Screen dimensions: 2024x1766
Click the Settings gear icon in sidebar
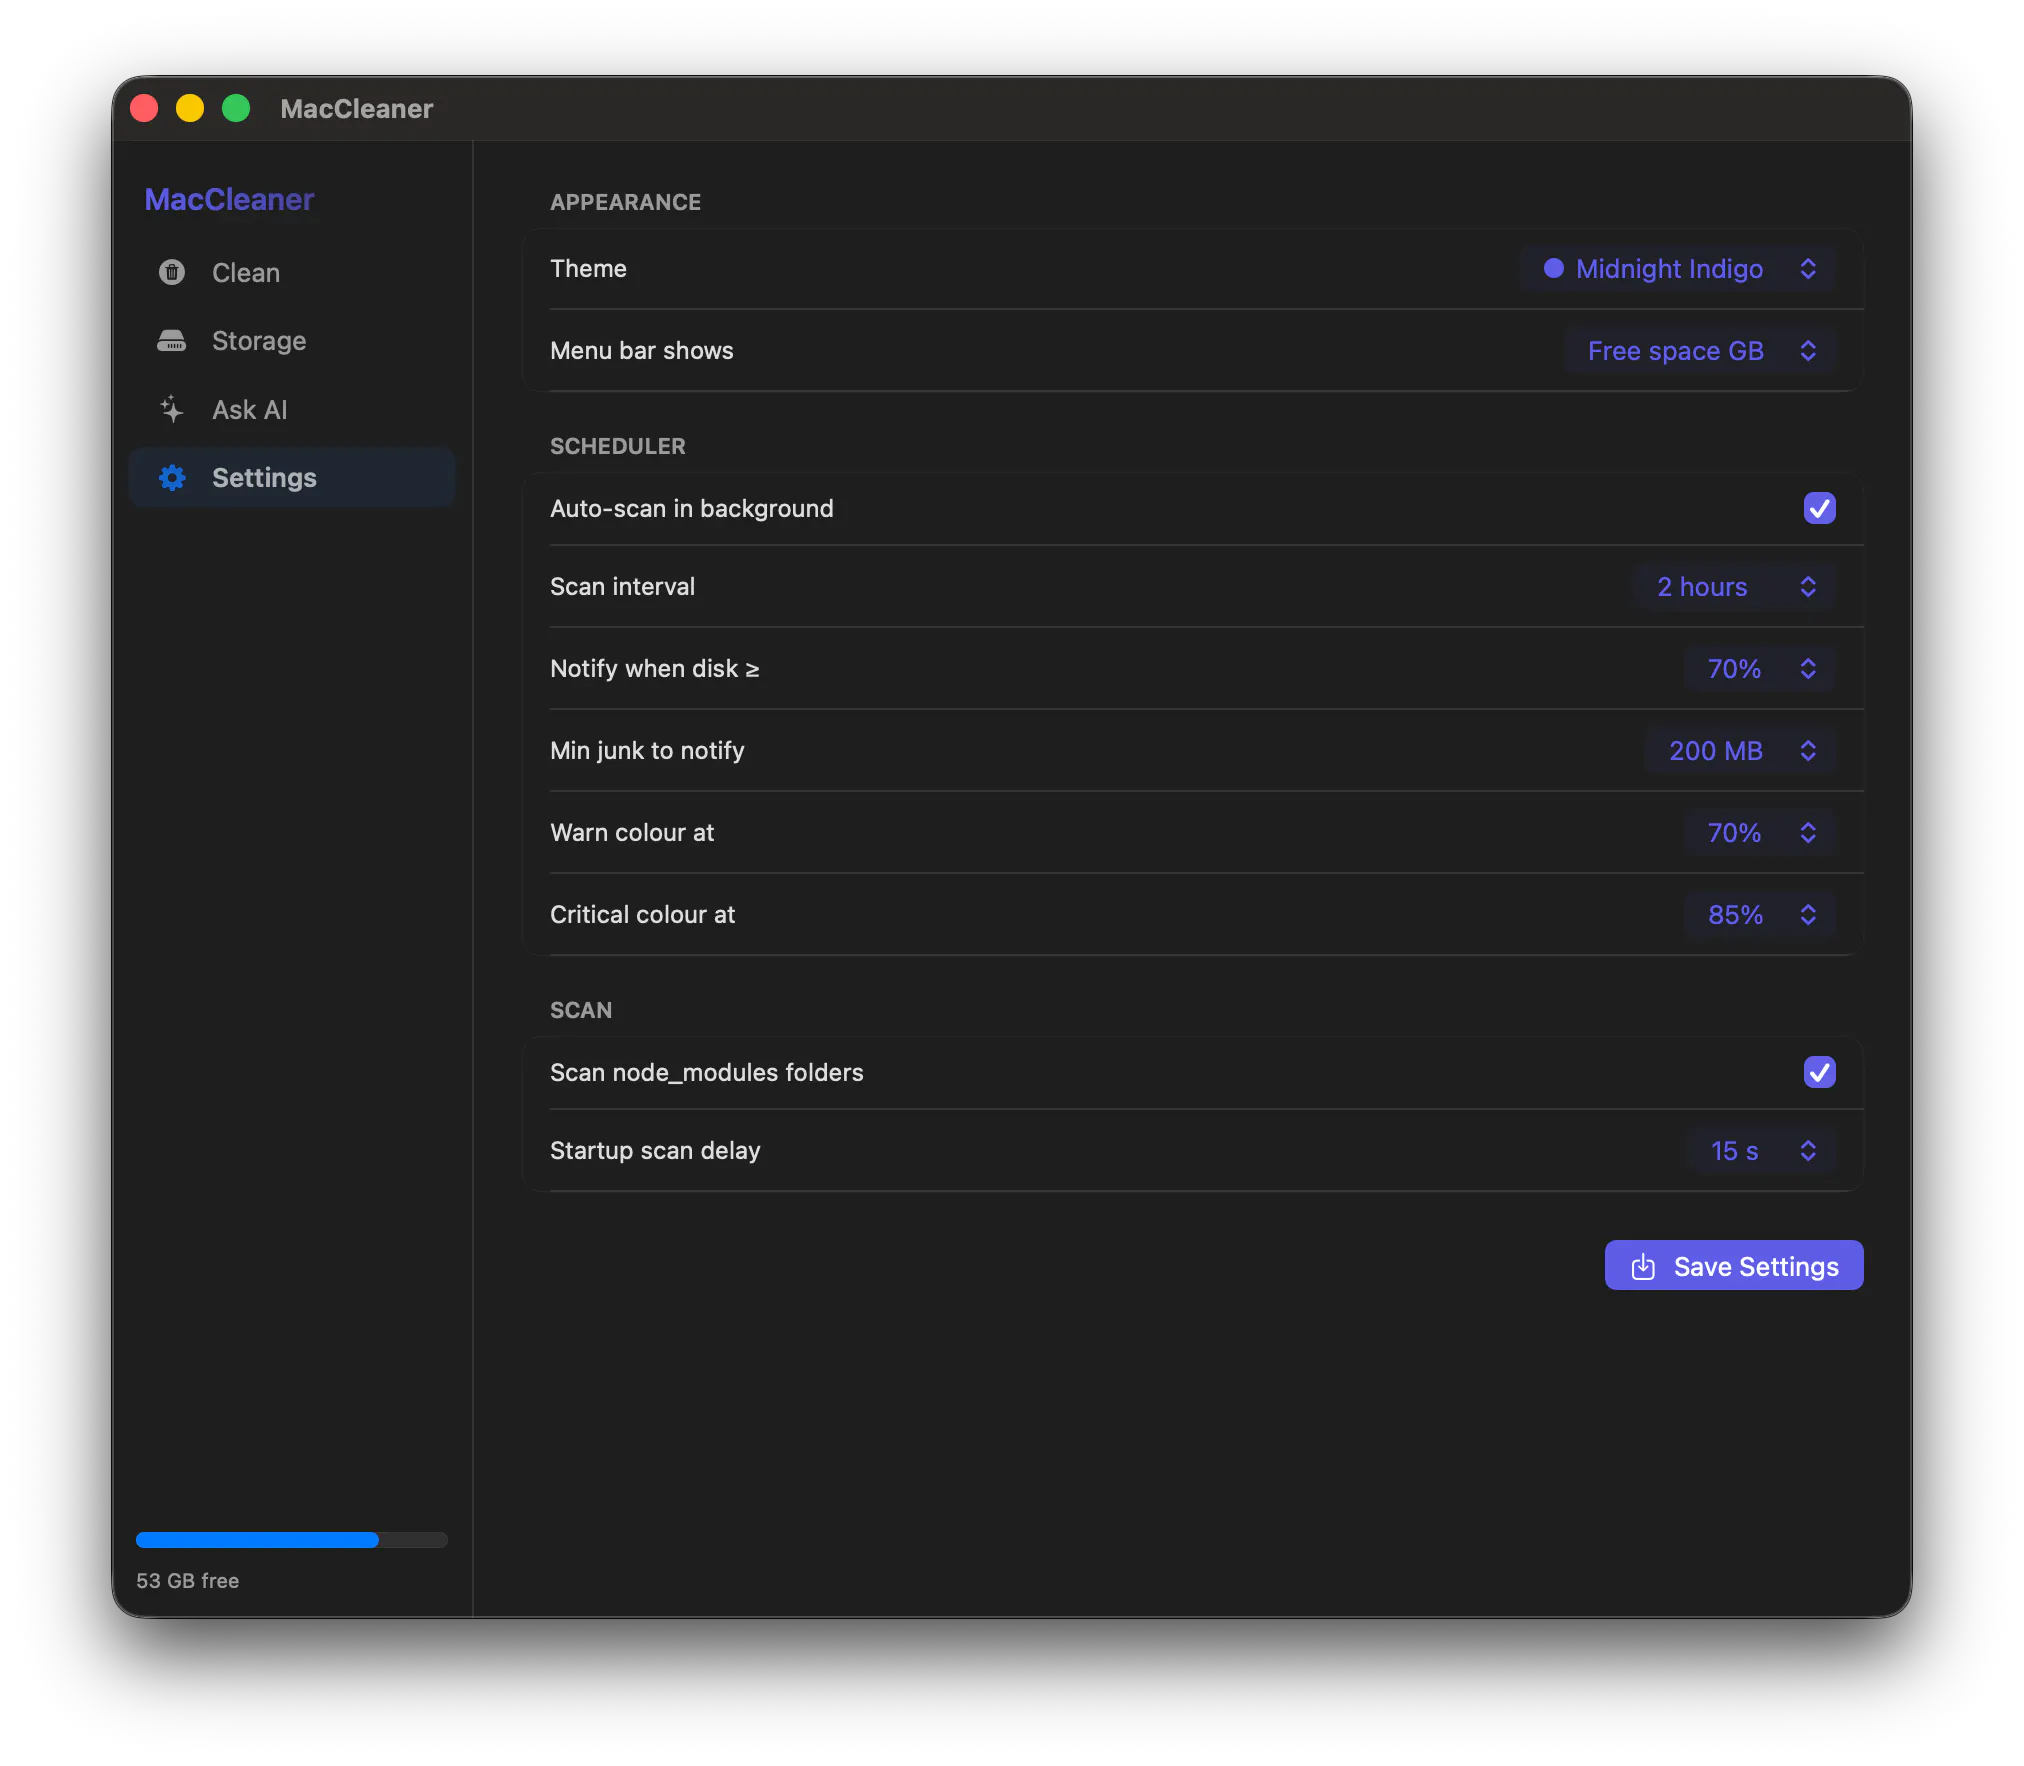172,478
